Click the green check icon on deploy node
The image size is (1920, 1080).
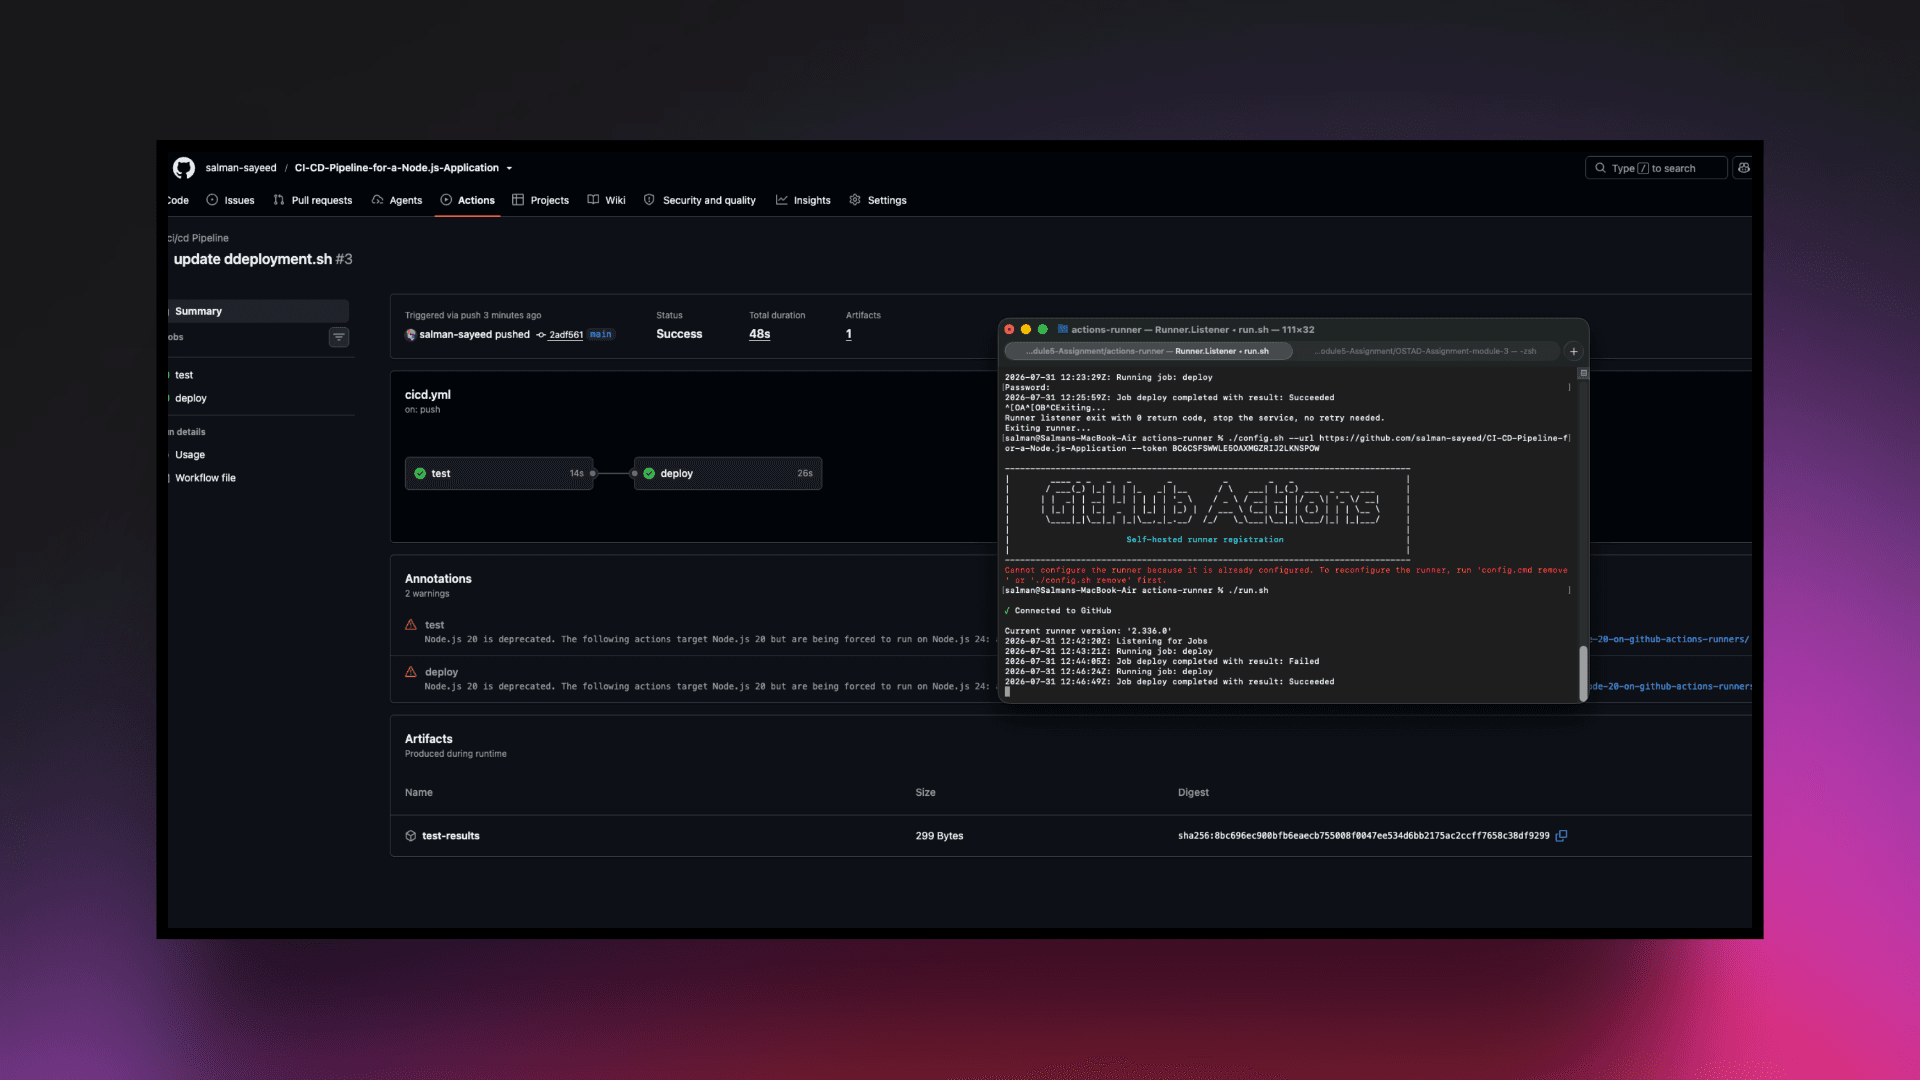tap(649, 473)
